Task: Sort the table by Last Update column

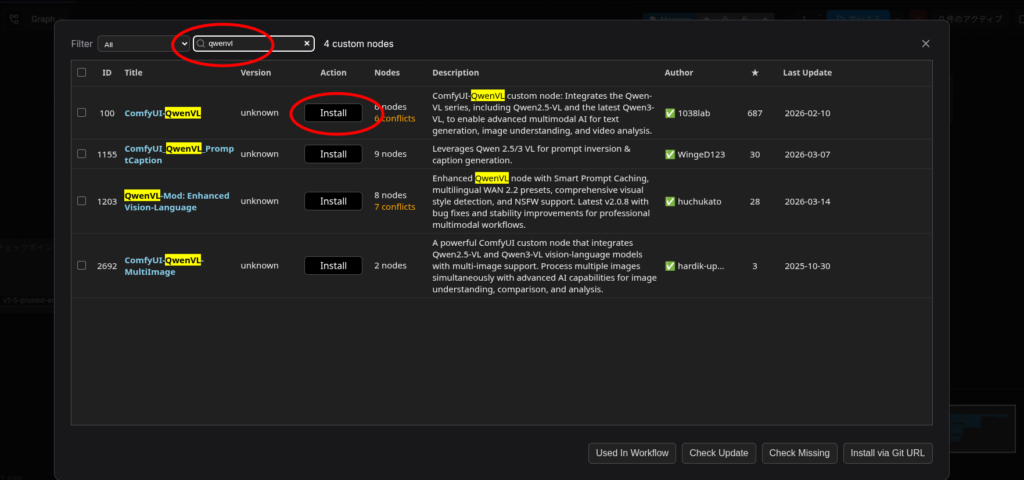Action: [x=807, y=73]
